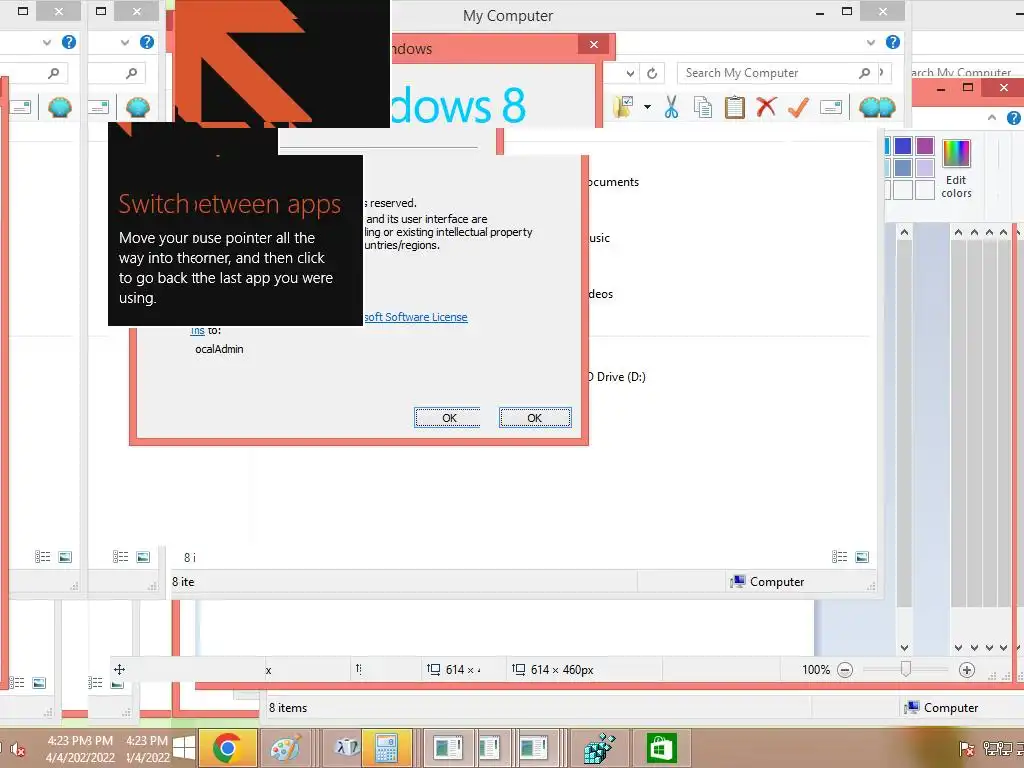Click the search magnifier in Search My Computer box
This screenshot has height=768, width=1024.
tap(865, 73)
